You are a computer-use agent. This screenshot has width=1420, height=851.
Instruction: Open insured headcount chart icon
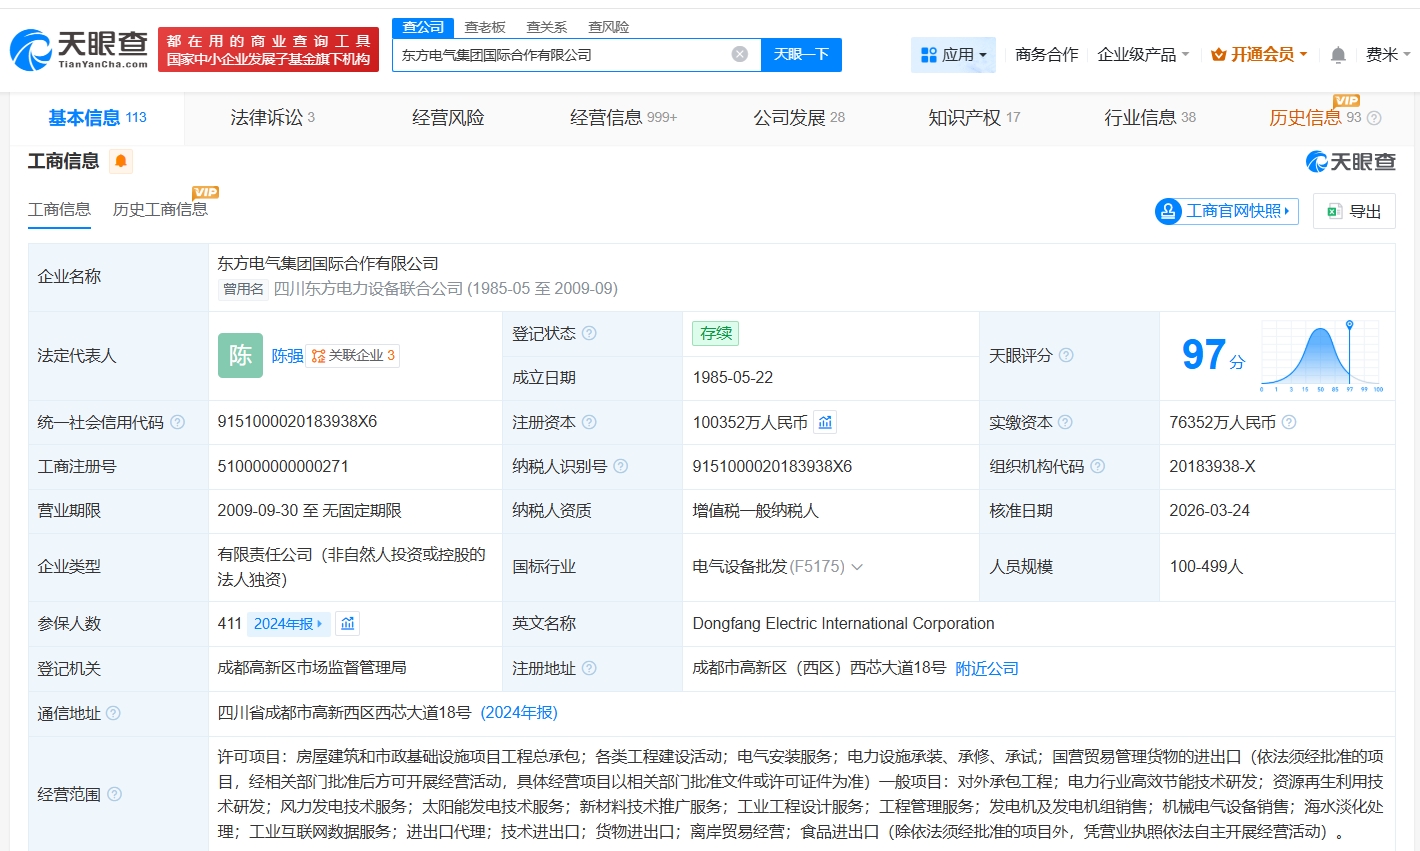pos(347,624)
